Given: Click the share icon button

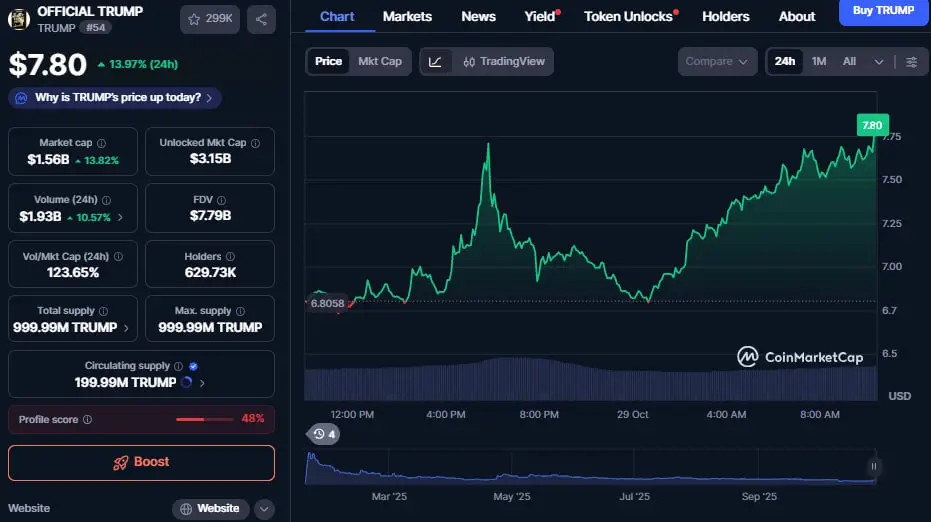Looking at the screenshot, I should (x=260, y=19).
